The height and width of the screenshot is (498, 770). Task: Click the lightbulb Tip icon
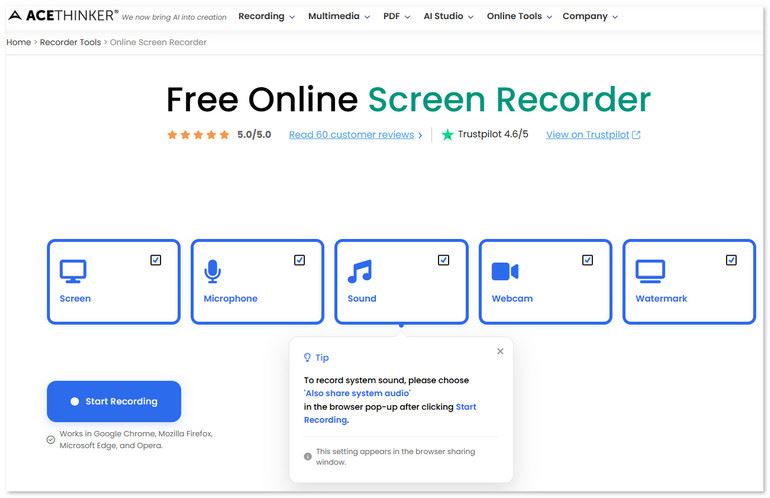click(x=307, y=358)
